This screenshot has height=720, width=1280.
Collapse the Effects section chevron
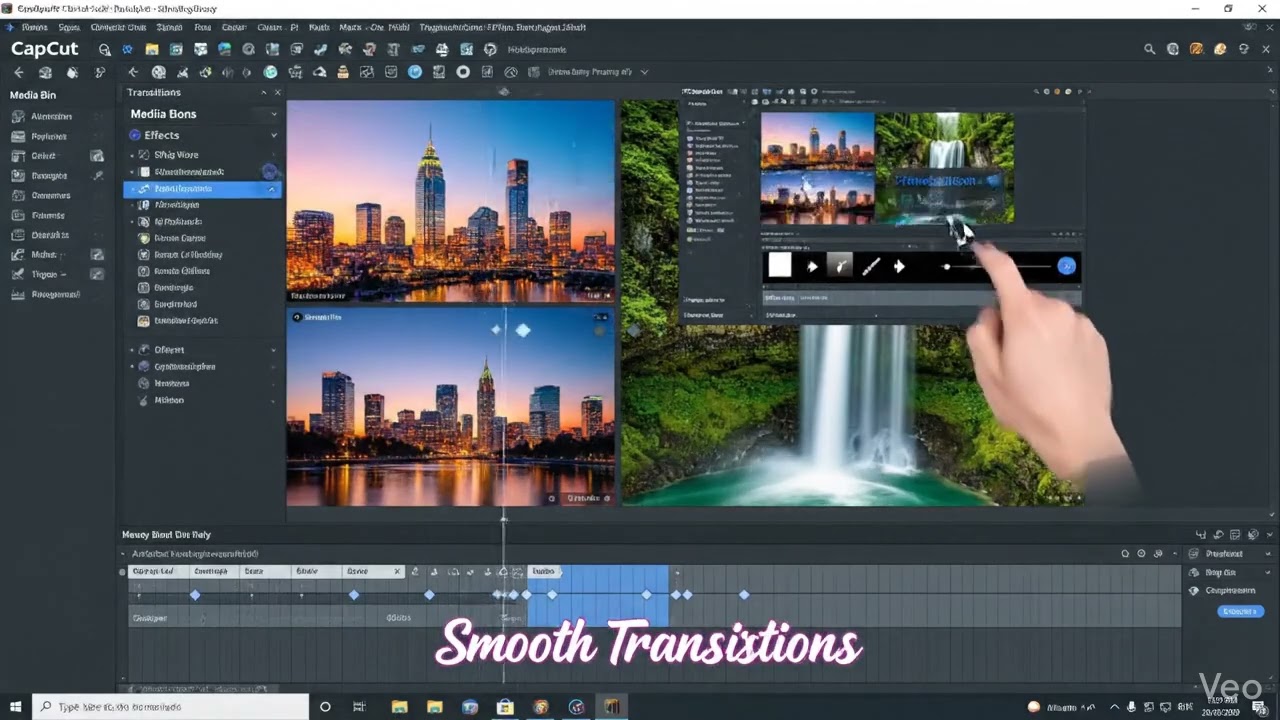pos(274,135)
